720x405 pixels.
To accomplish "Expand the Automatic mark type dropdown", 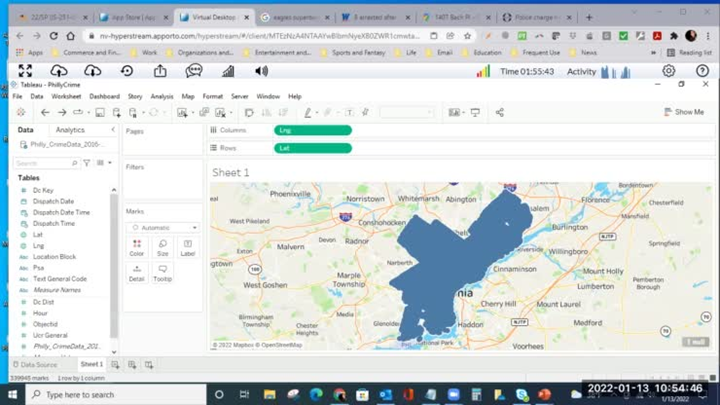I will (162, 227).
